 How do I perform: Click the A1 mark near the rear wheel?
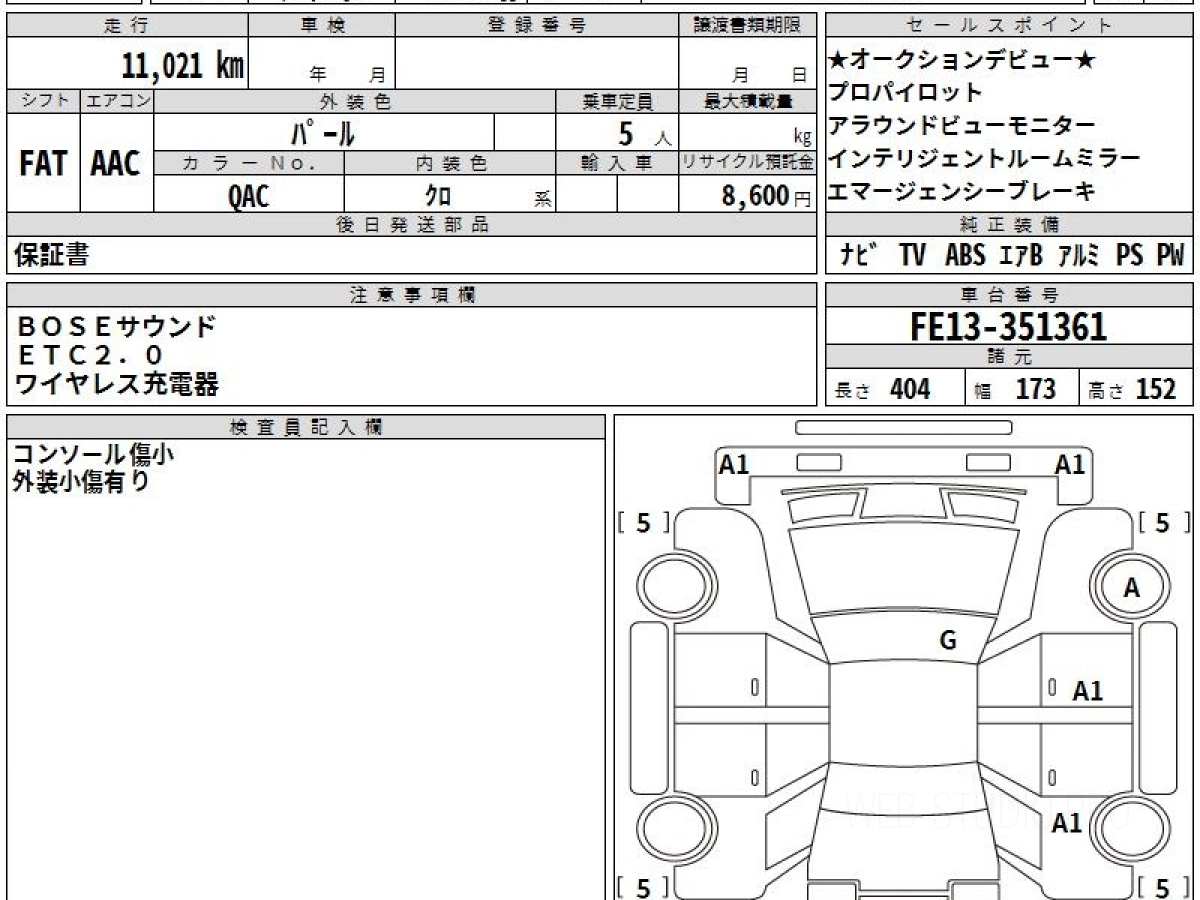click(1067, 823)
